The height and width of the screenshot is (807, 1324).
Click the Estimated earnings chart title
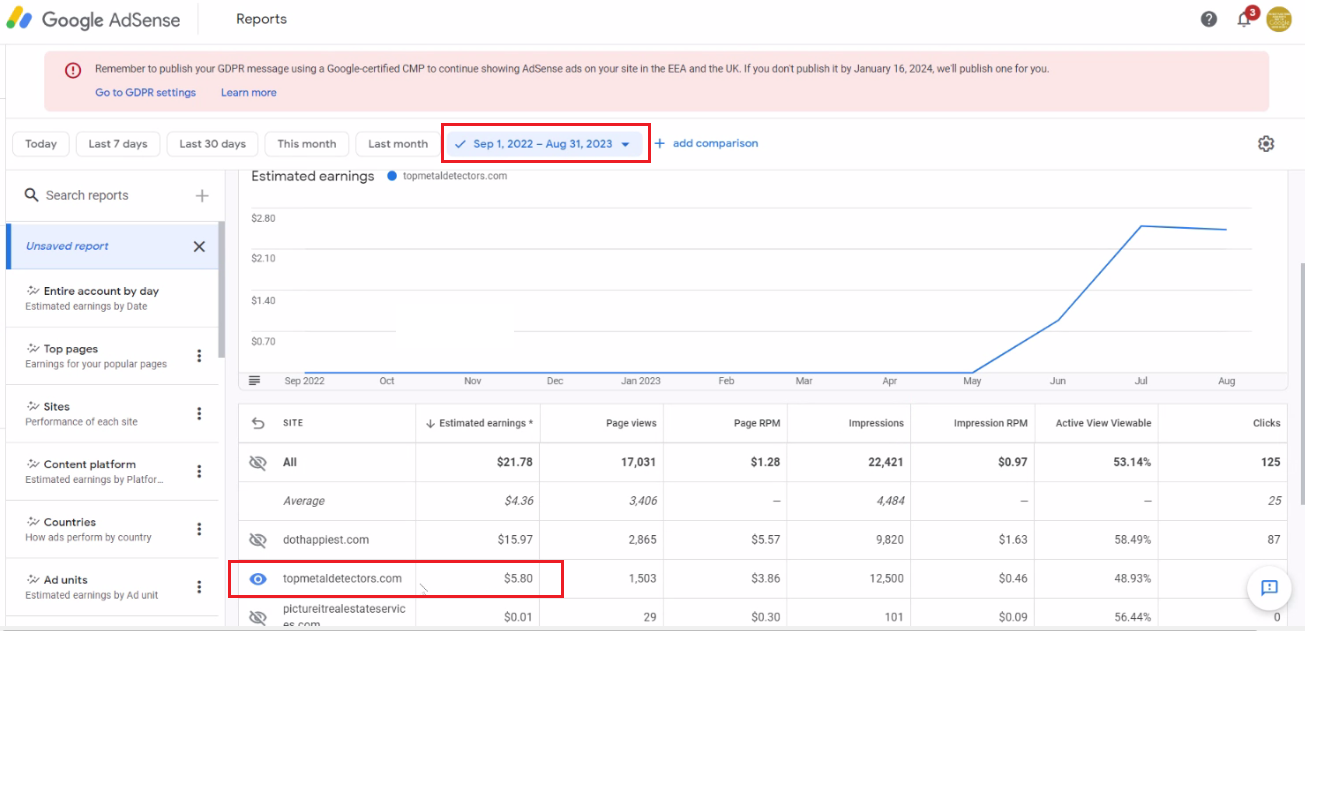pos(312,176)
